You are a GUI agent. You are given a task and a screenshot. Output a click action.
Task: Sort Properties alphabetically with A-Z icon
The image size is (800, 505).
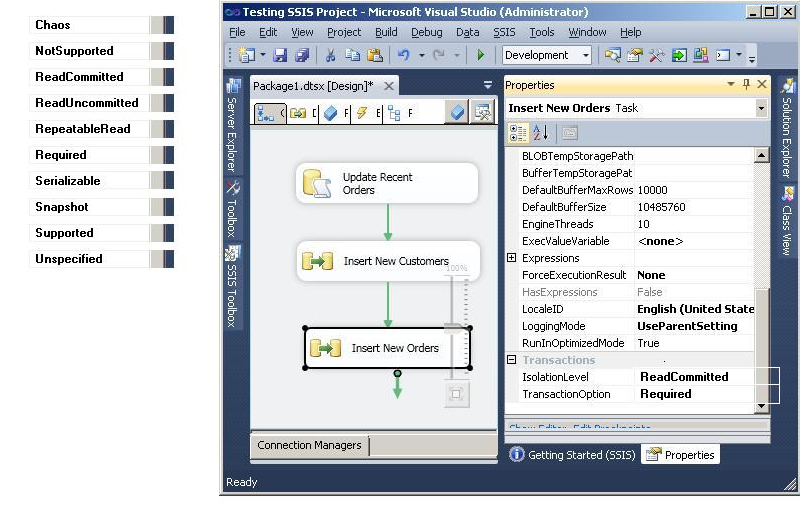(541, 134)
